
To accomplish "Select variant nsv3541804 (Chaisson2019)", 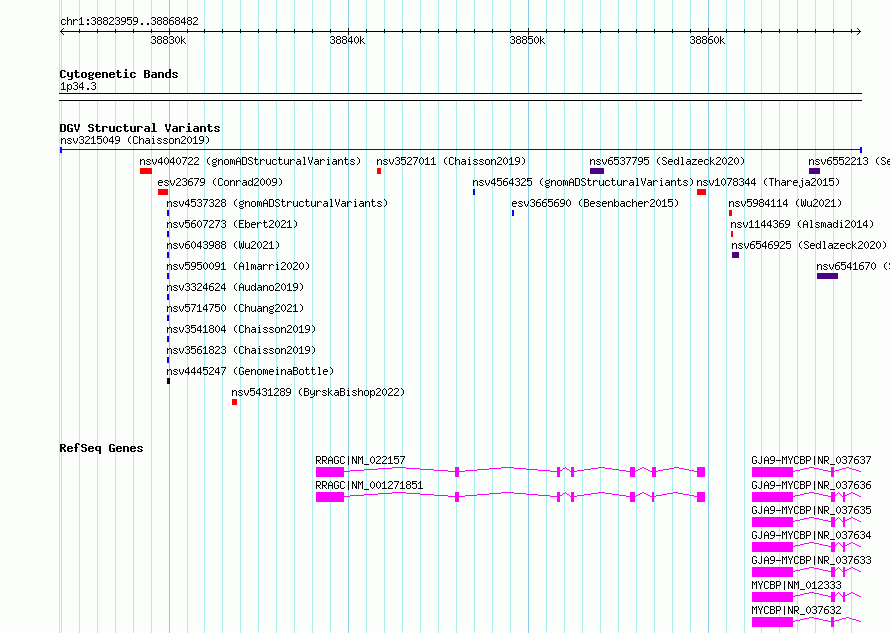I will click(241, 329).
